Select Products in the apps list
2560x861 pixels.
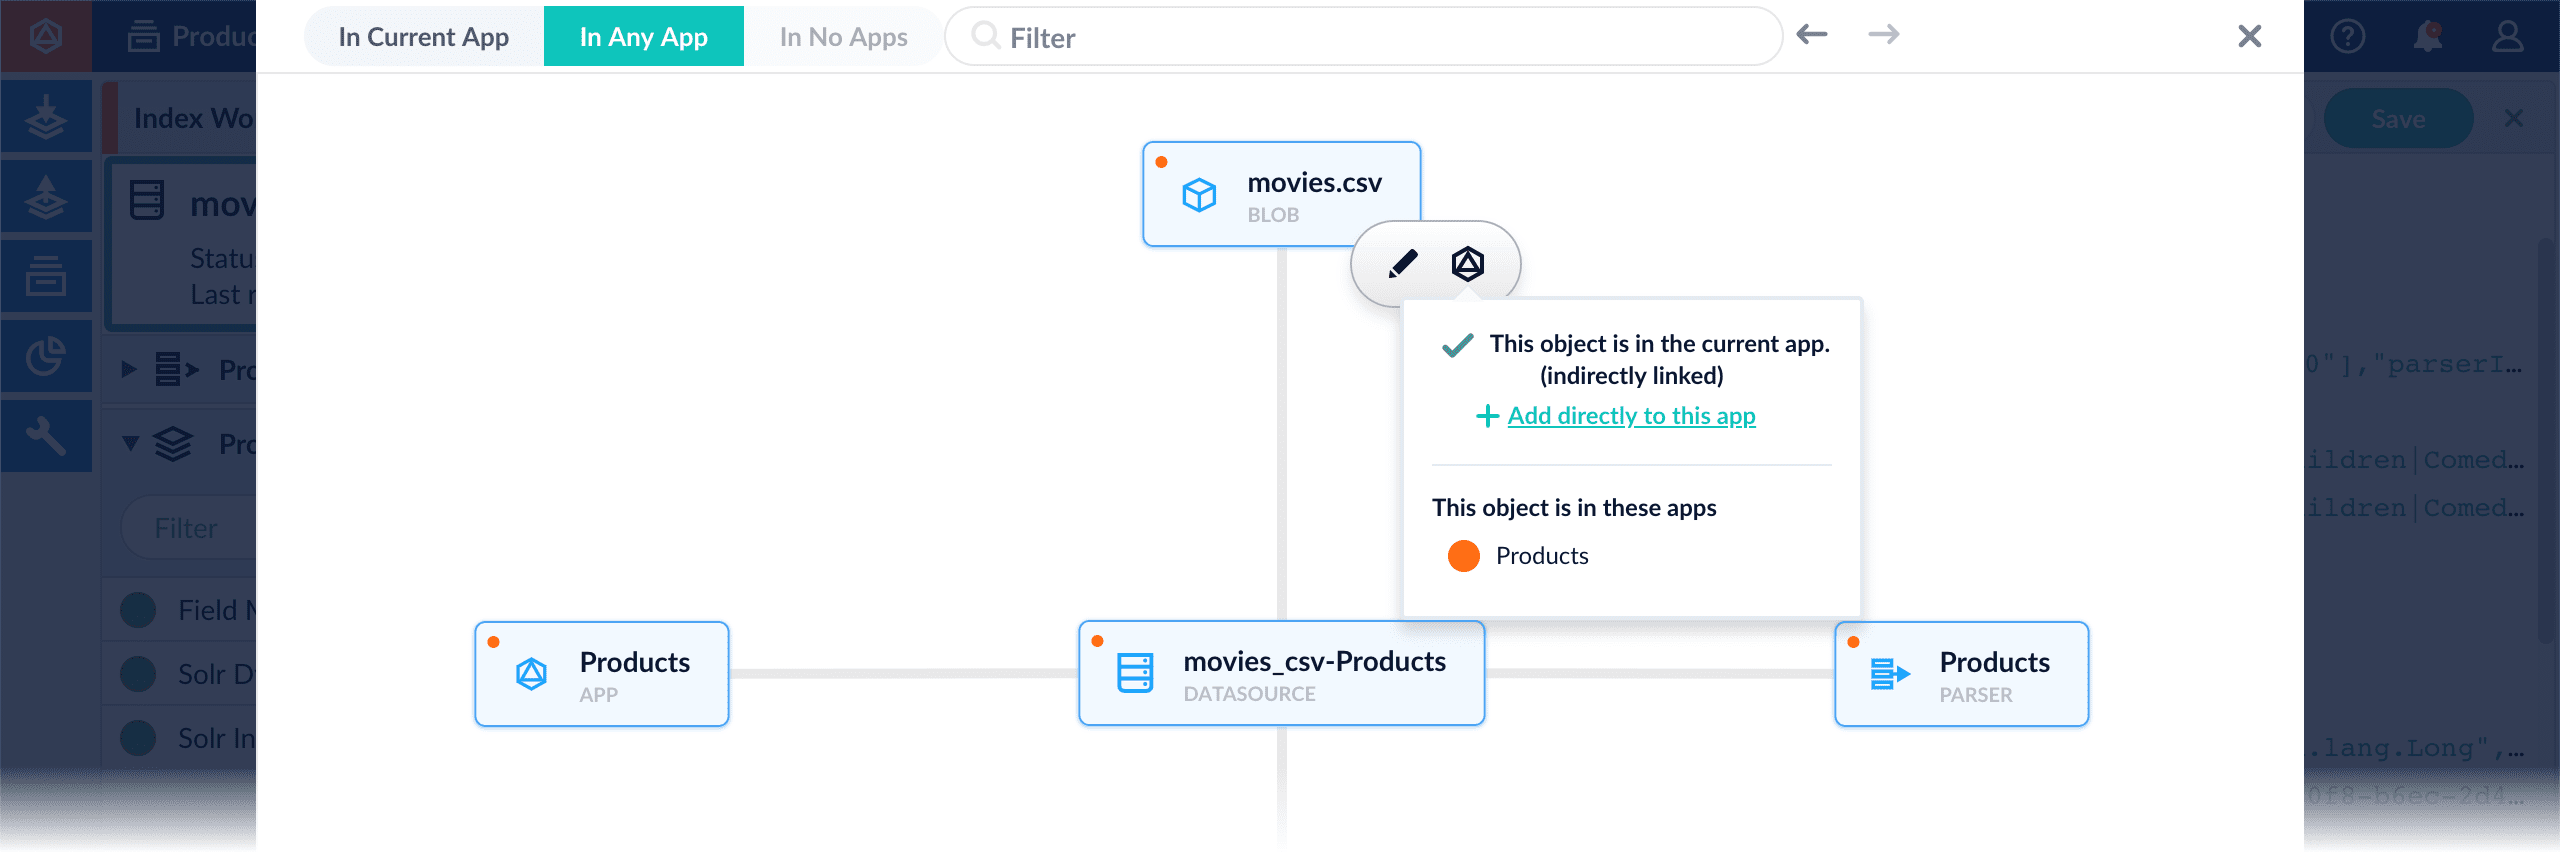click(1542, 556)
